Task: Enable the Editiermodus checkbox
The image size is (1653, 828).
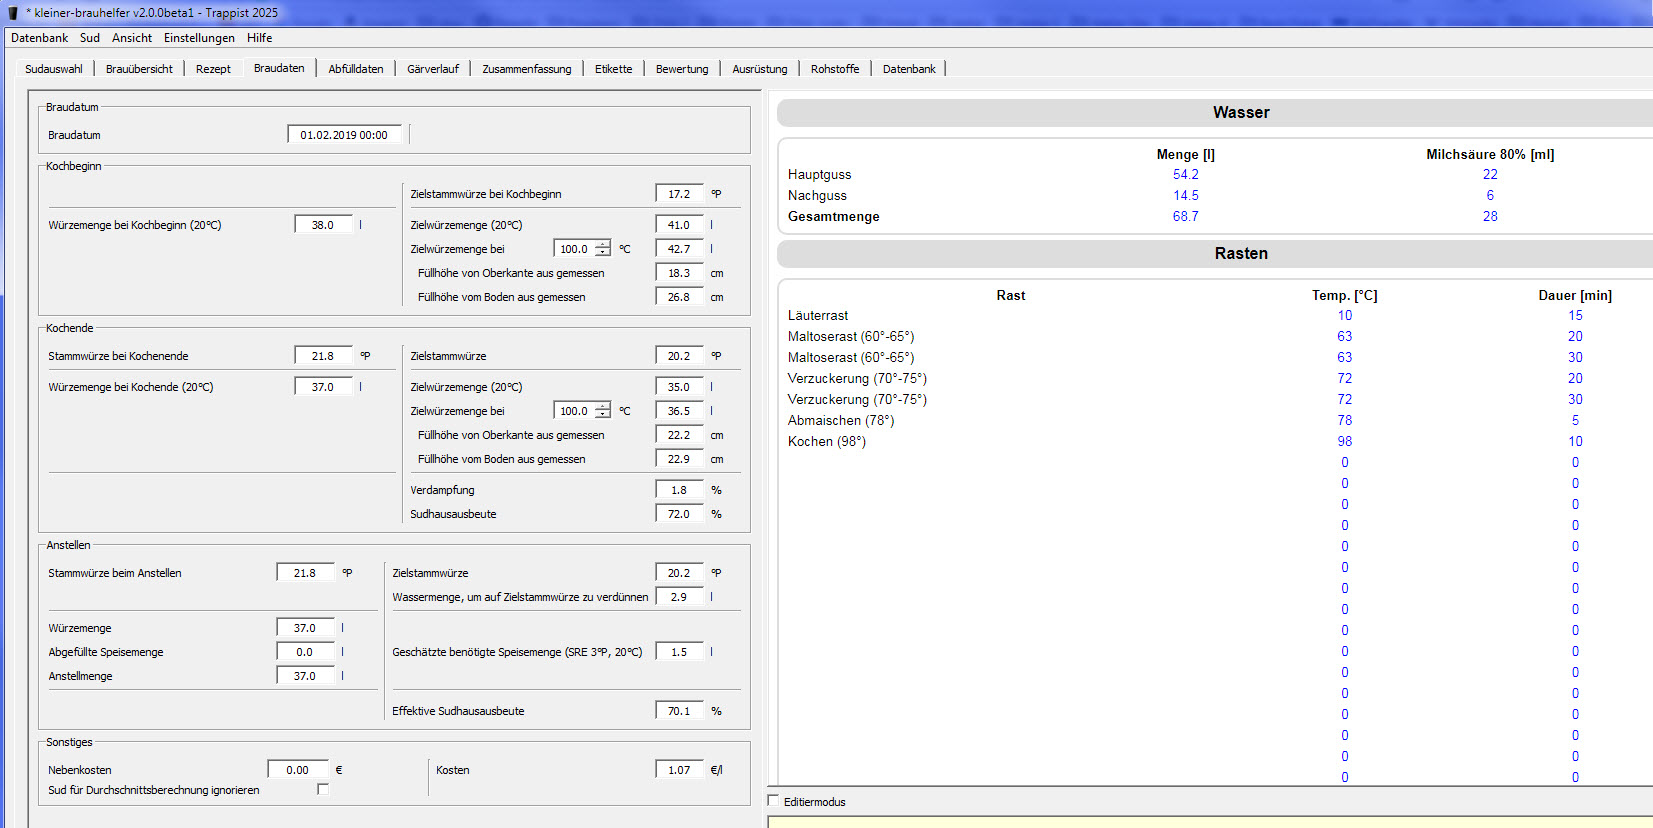Action: (773, 801)
